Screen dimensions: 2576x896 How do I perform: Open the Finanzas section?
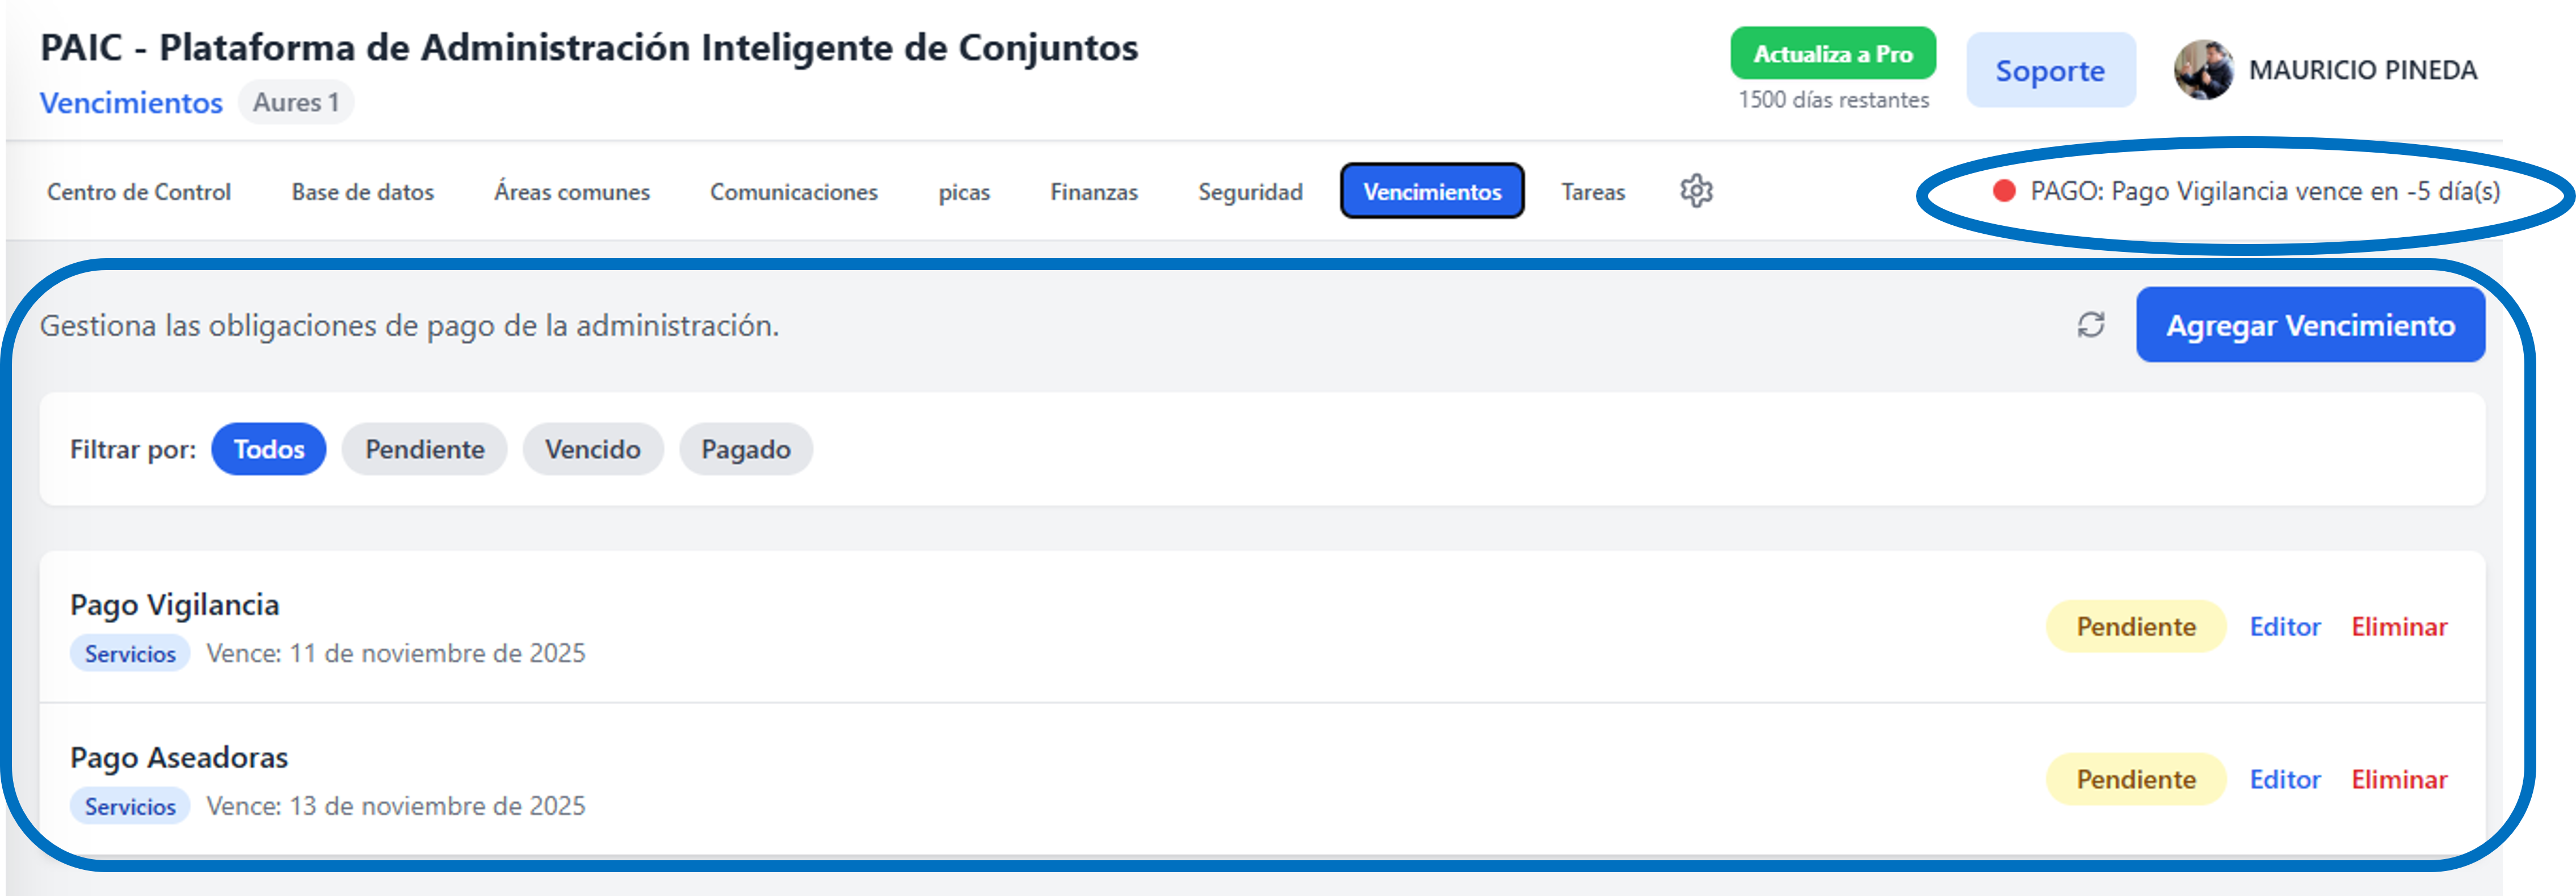pyautogui.click(x=1093, y=191)
